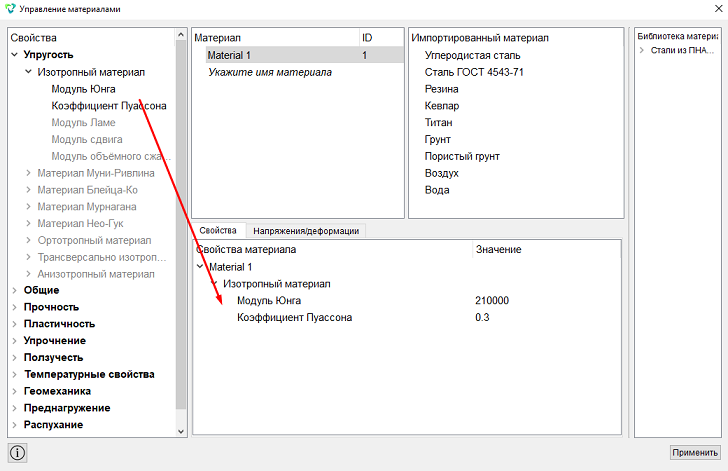Click the properties panel scroll down arrow
Viewport: 728px width, 471px height.
pyautogui.click(x=181, y=431)
